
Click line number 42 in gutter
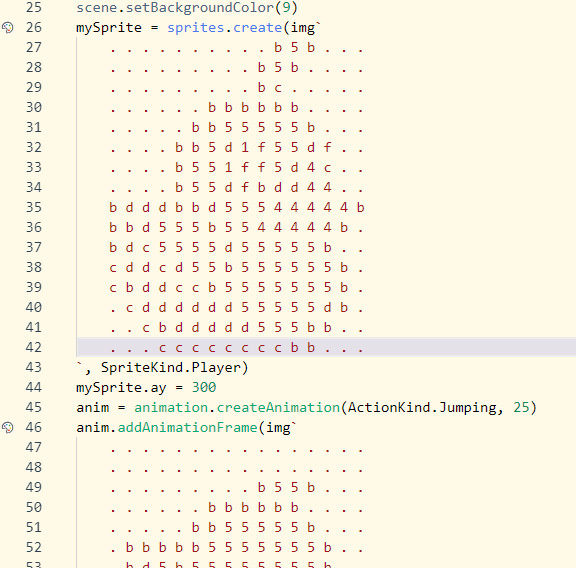pos(34,347)
